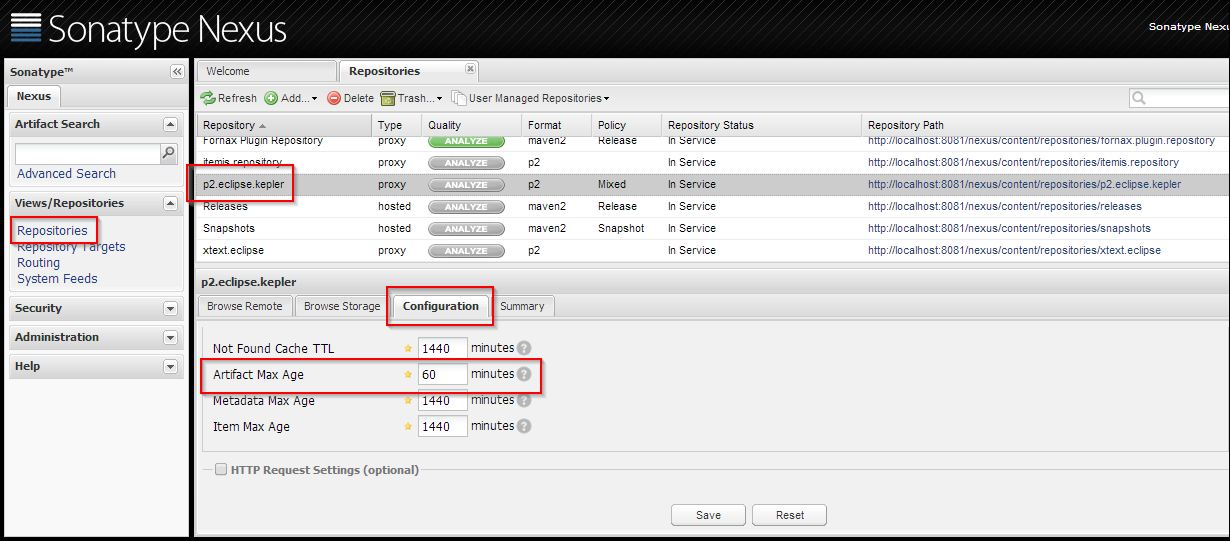The width and height of the screenshot is (1230, 541).
Task: Switch to the Welcome tab
Action: click(266, 71)
